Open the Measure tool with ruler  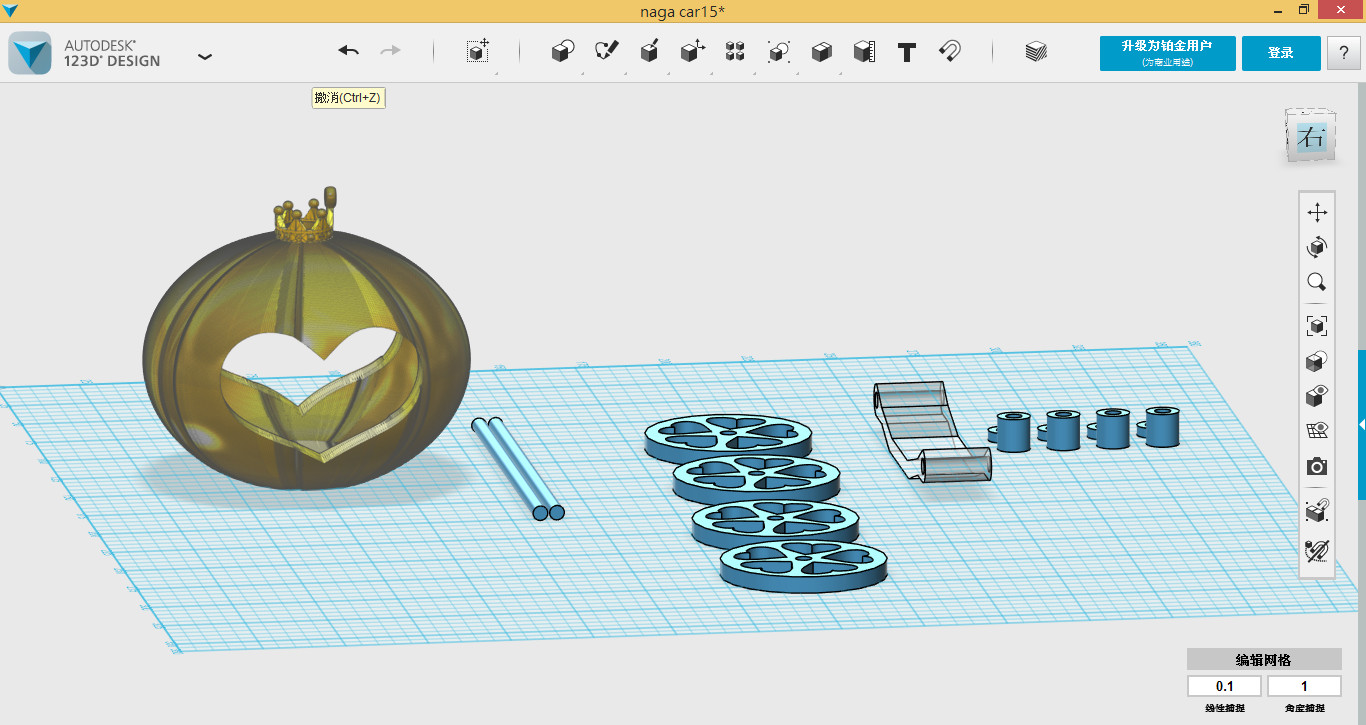coord(864,52)
